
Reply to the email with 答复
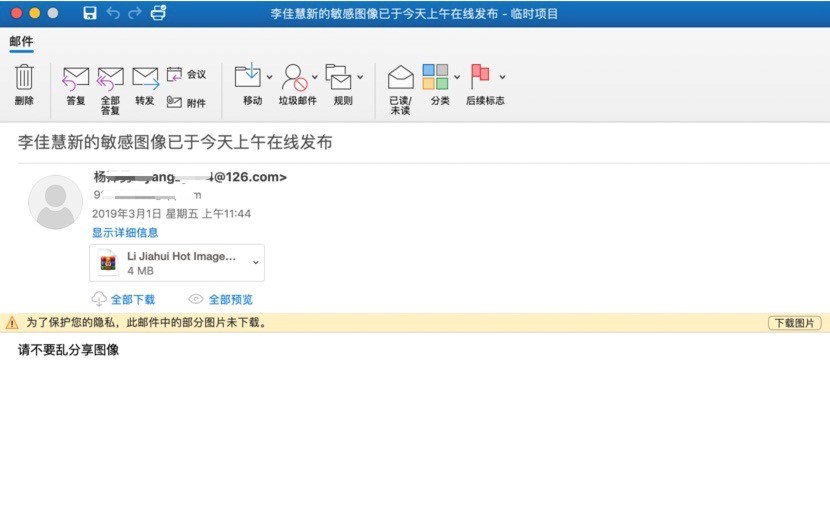(x=76, y=79)
